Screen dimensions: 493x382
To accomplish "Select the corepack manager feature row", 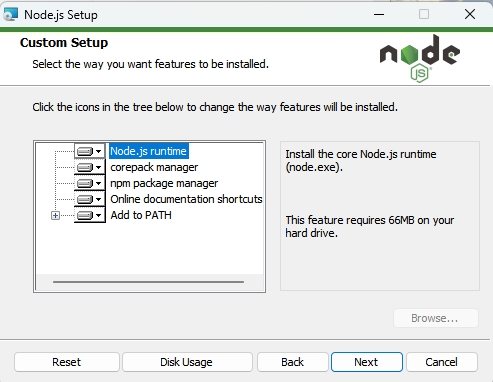I will pos(154,167).
